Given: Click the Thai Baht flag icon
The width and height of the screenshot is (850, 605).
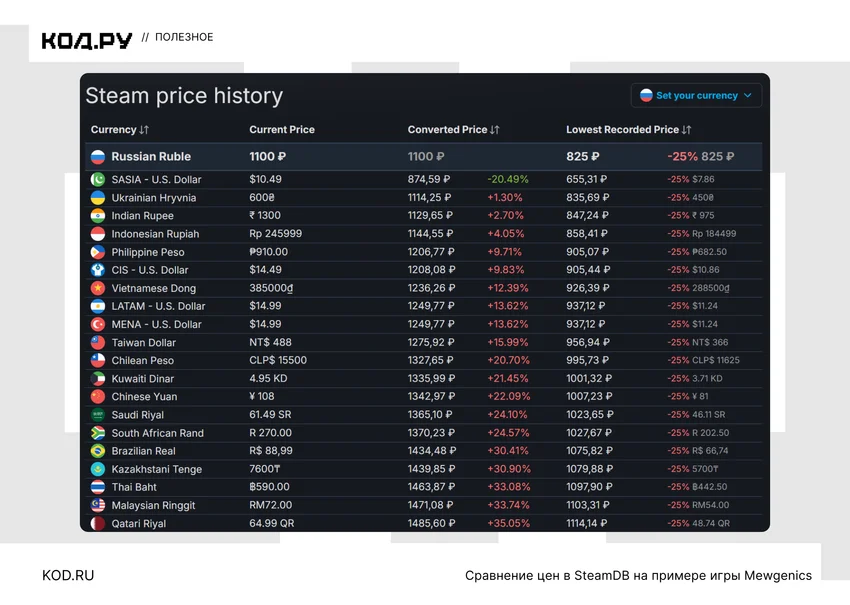Looking at the screenshot, I should pos(98,487).
